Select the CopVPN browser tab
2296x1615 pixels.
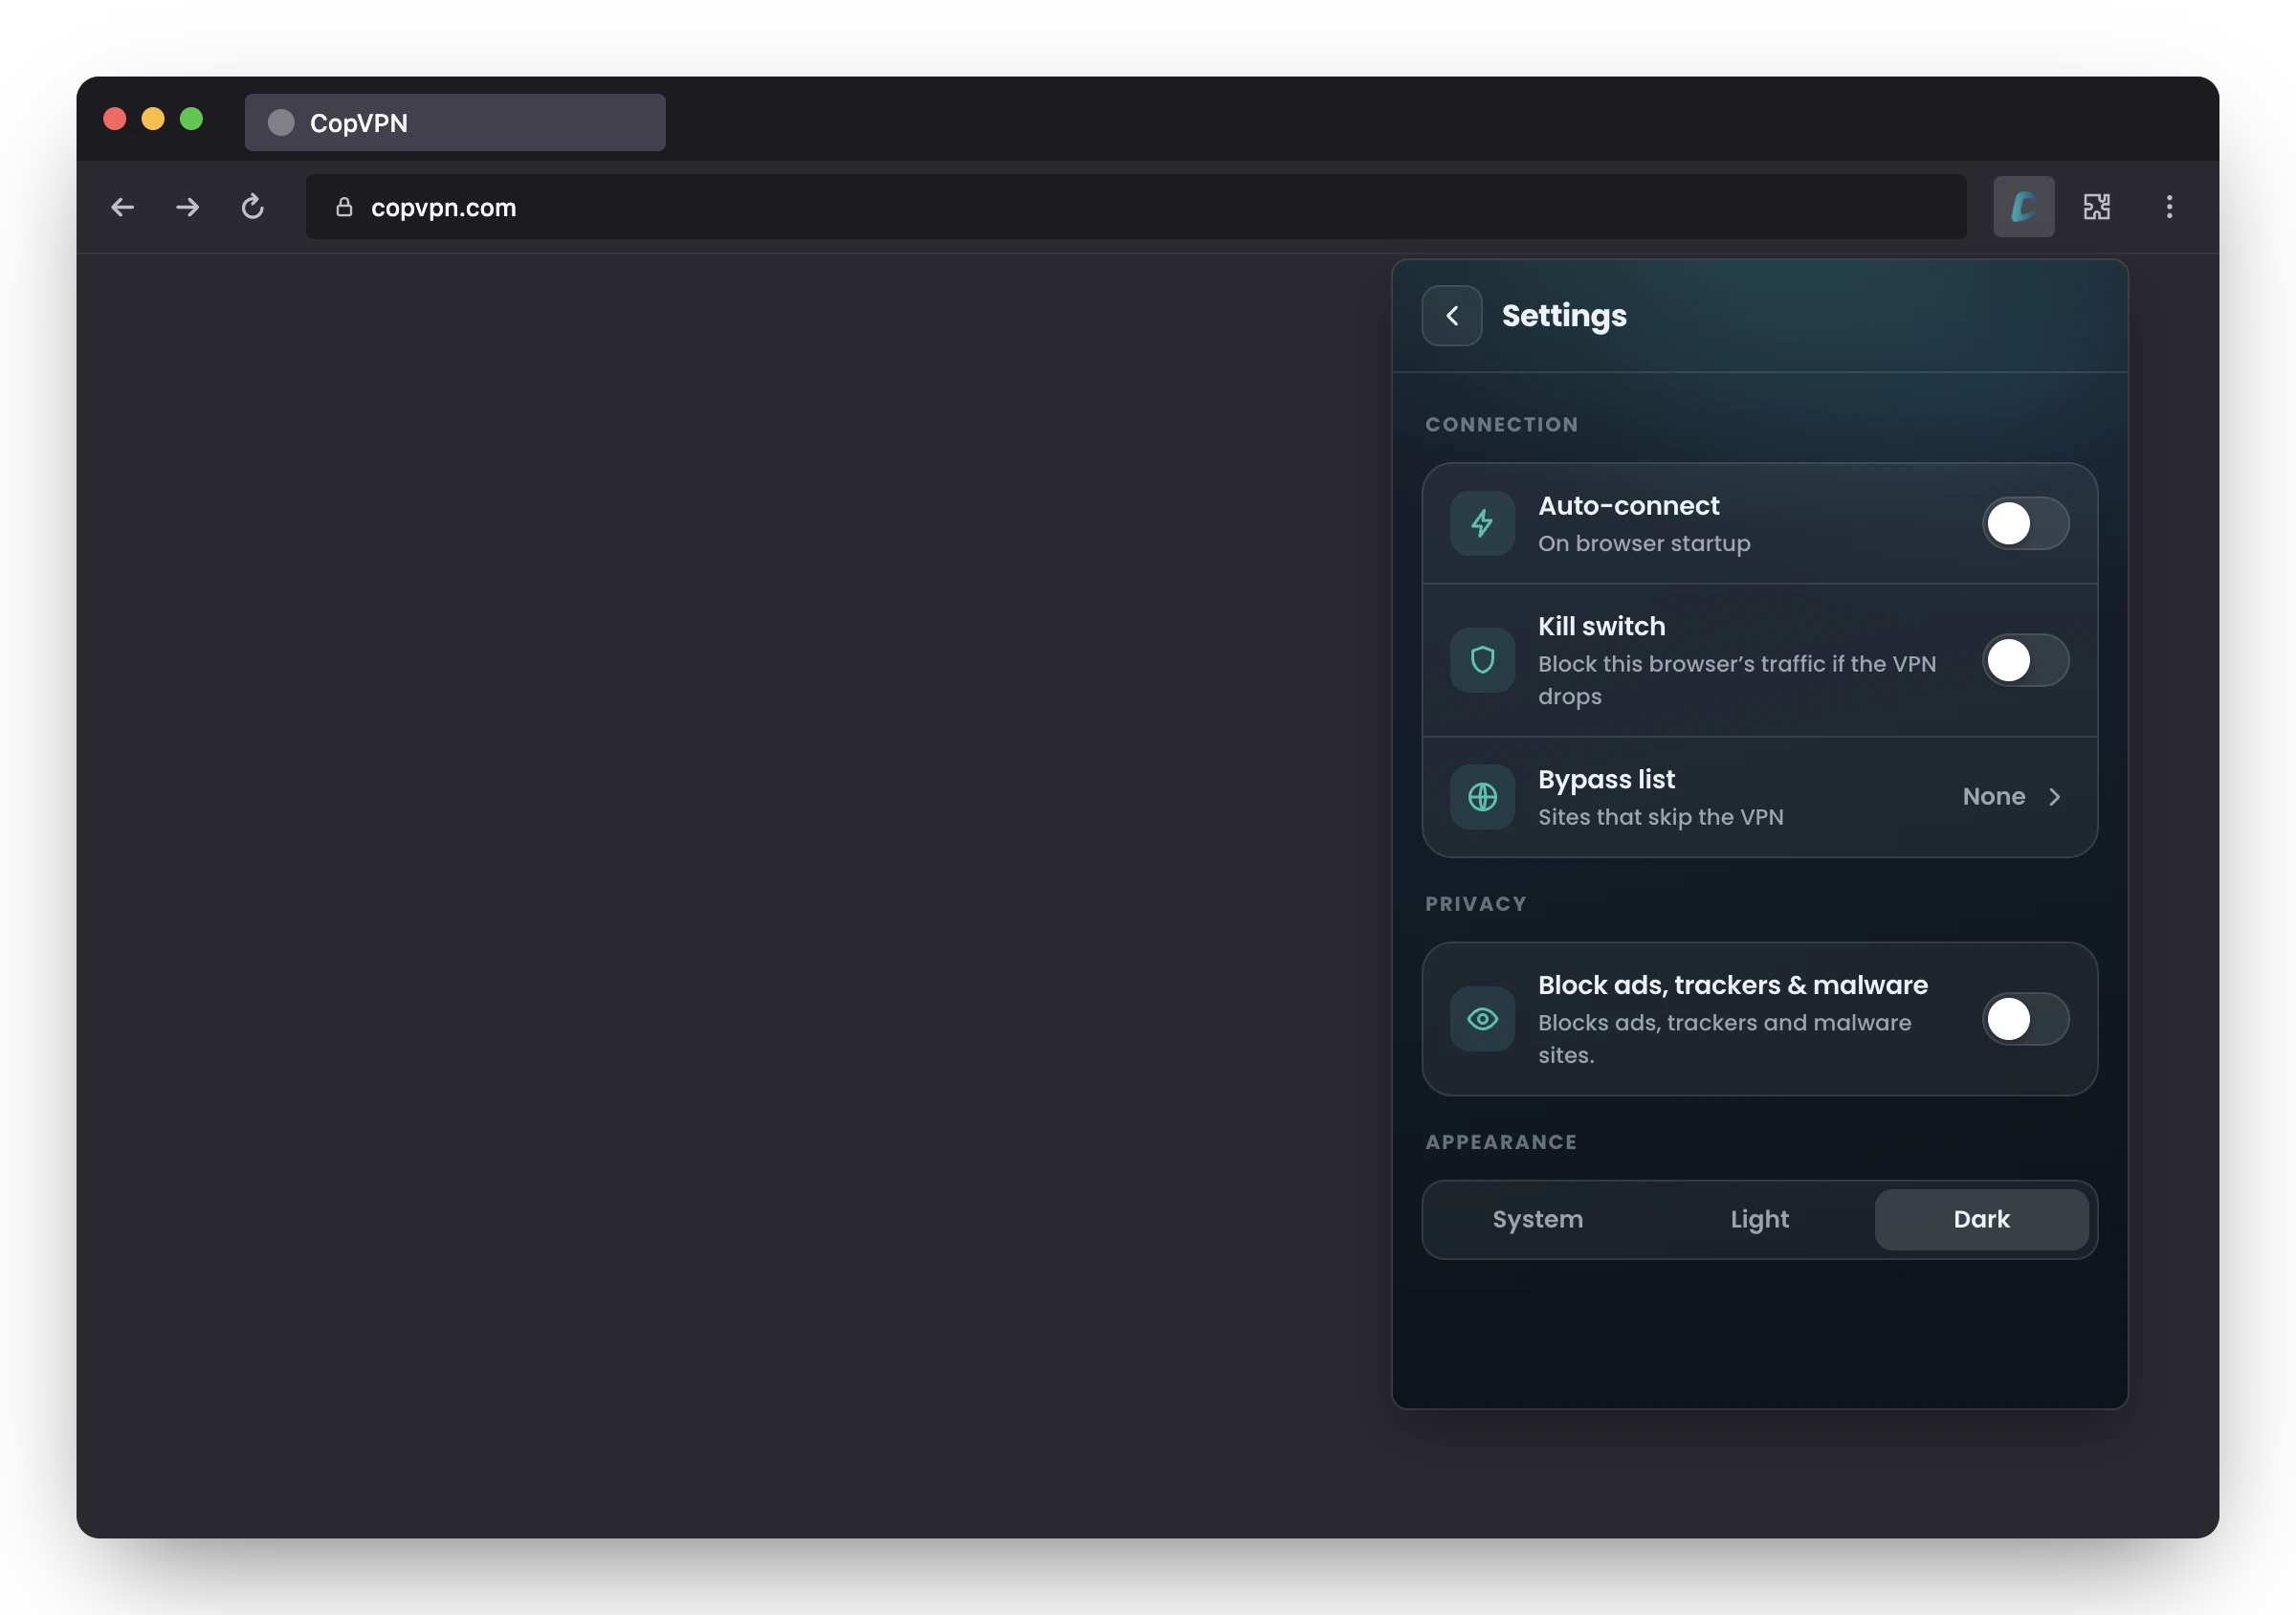(x=455, y=123)
